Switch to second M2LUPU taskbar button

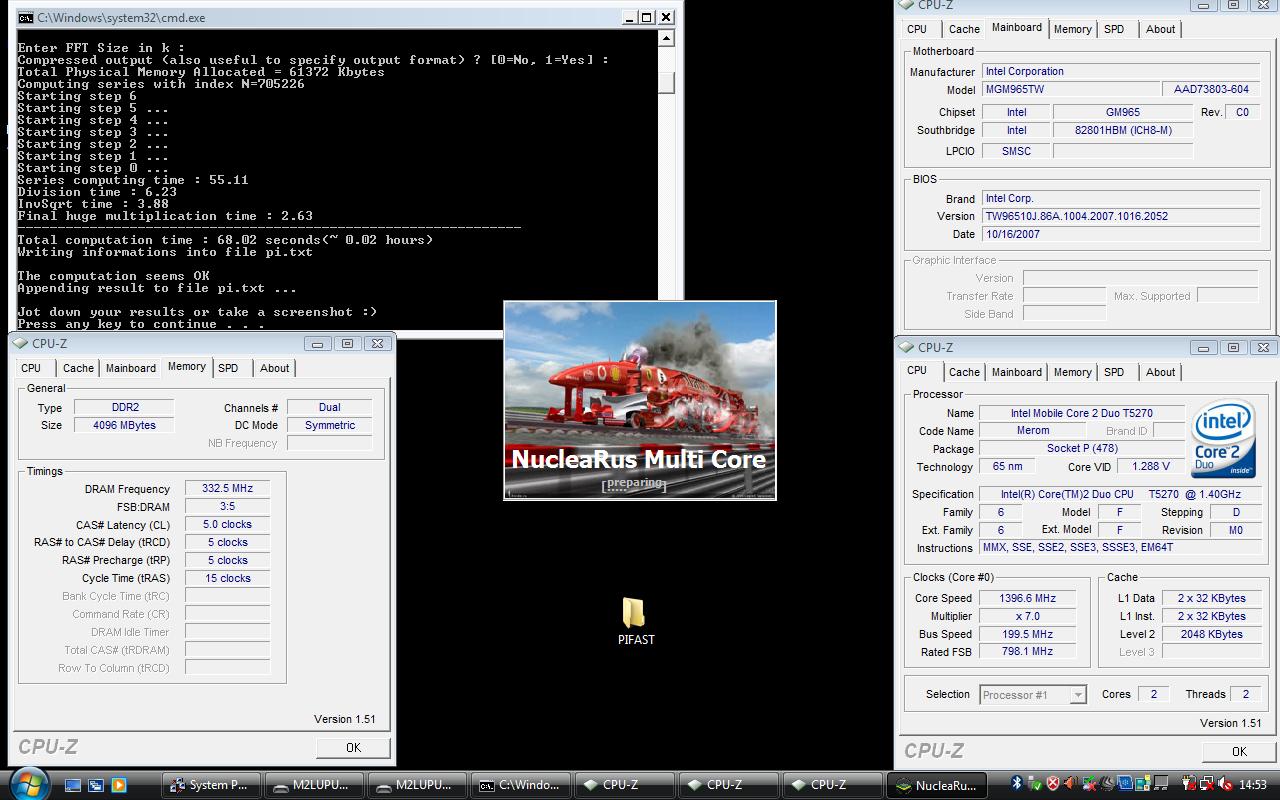(x=419, y=785)
